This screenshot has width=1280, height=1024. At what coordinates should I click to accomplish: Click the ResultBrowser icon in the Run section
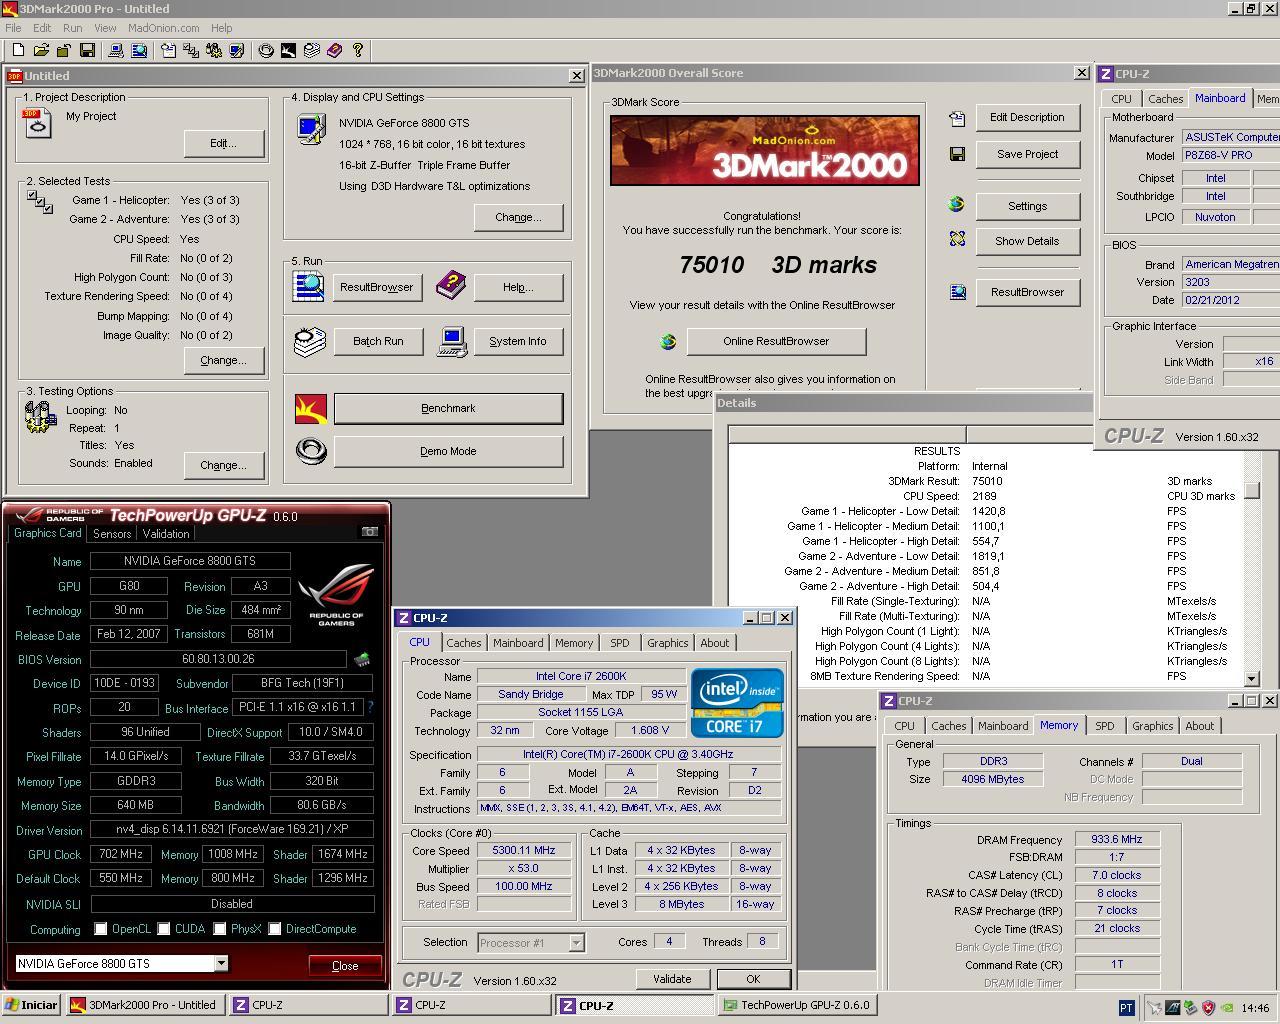pyautogui.click(x=308, y=286)
